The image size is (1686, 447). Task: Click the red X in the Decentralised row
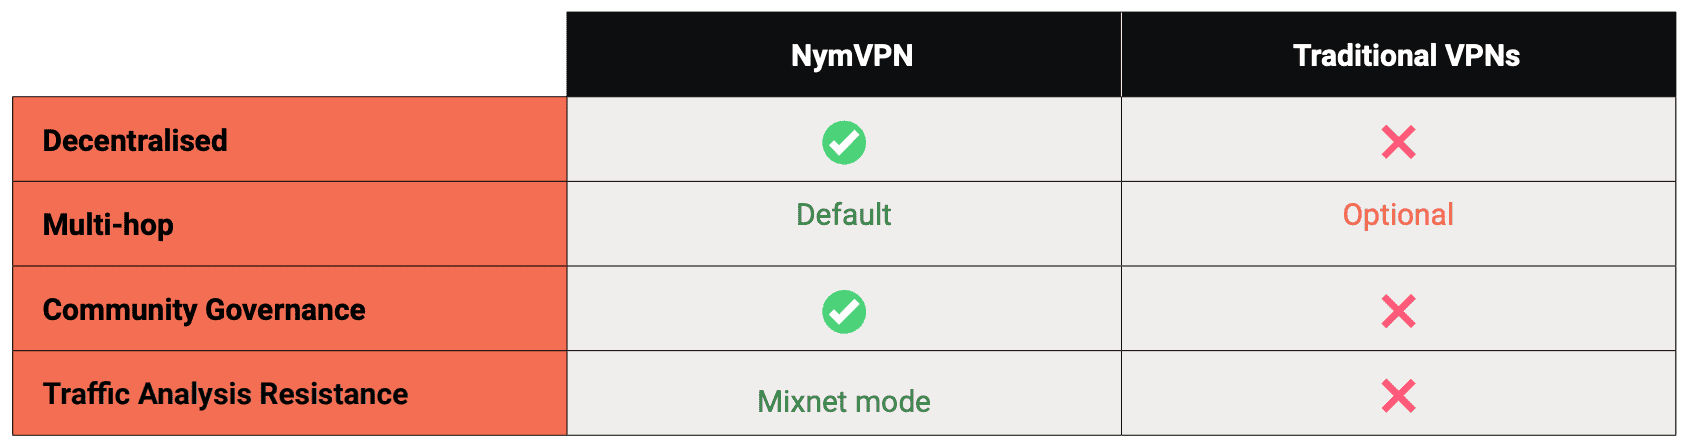coord(1398,143)
